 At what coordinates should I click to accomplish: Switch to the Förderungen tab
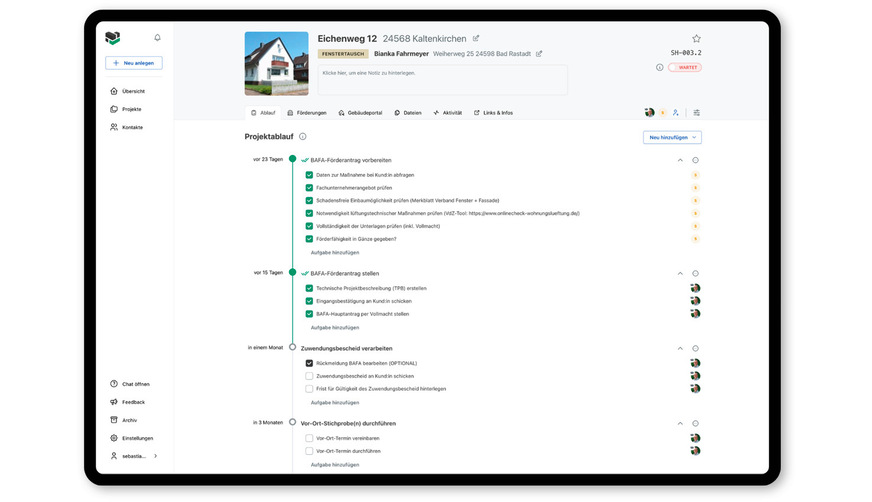307,113
